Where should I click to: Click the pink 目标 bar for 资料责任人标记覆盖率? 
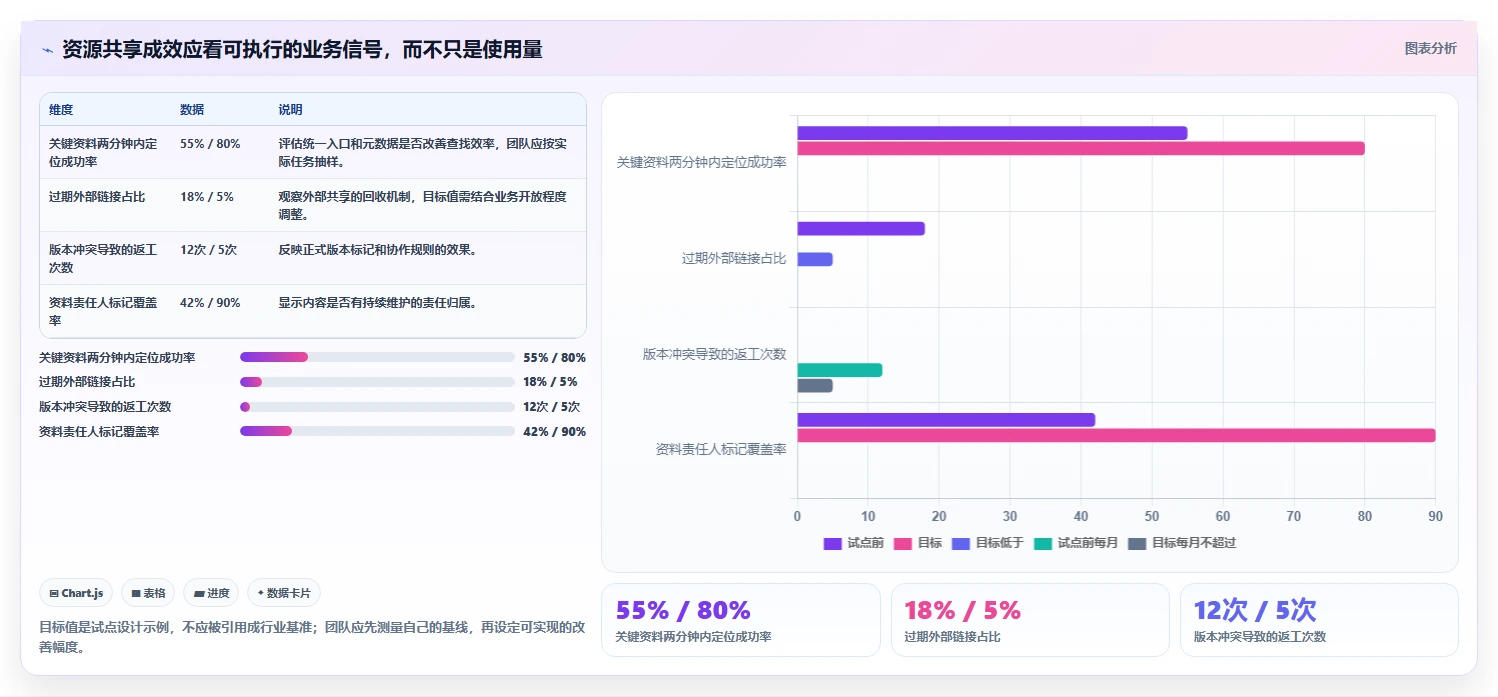(x=1116, y=435)
